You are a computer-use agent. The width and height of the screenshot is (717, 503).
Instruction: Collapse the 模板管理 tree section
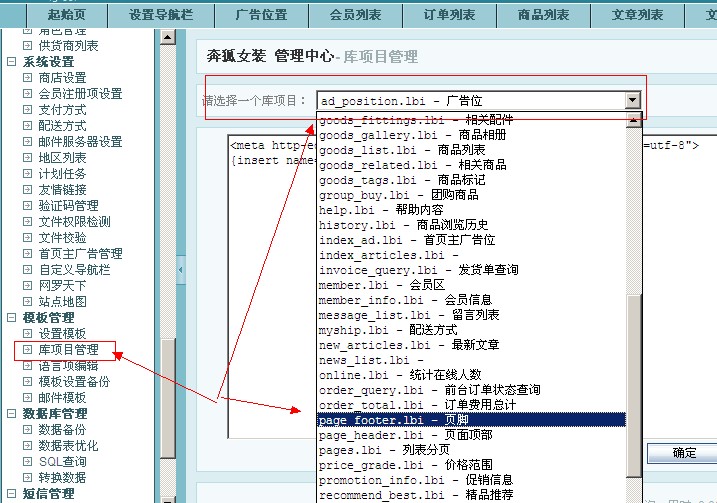pos(11,317)
